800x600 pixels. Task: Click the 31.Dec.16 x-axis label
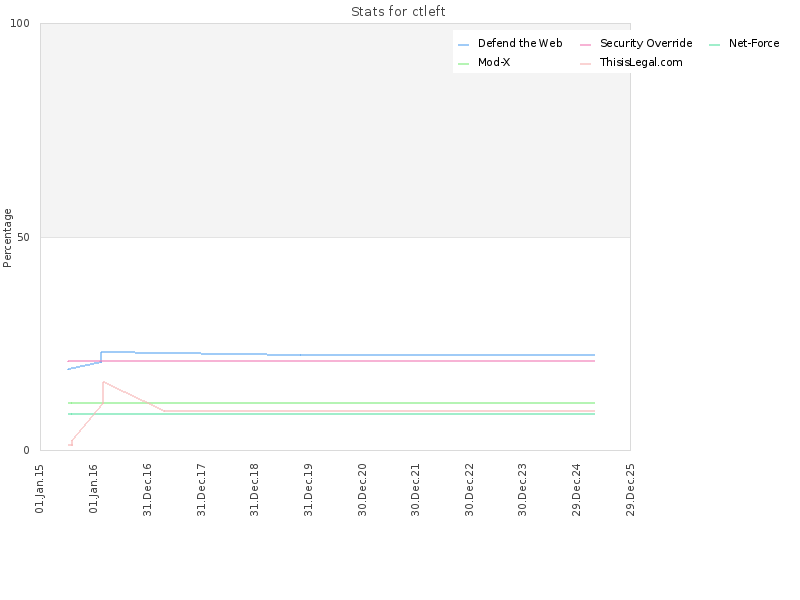pyautogui.click(x=147, y=489)
